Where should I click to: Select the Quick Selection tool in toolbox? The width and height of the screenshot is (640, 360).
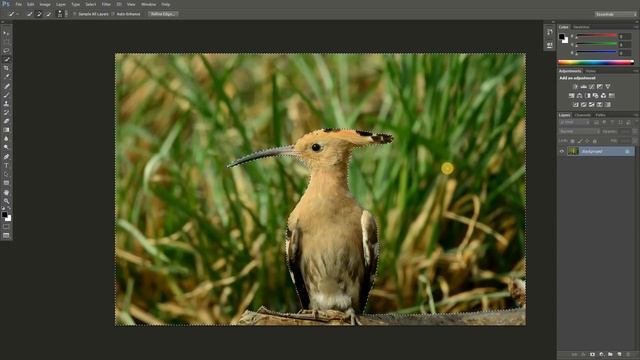[x=6, y=60]
